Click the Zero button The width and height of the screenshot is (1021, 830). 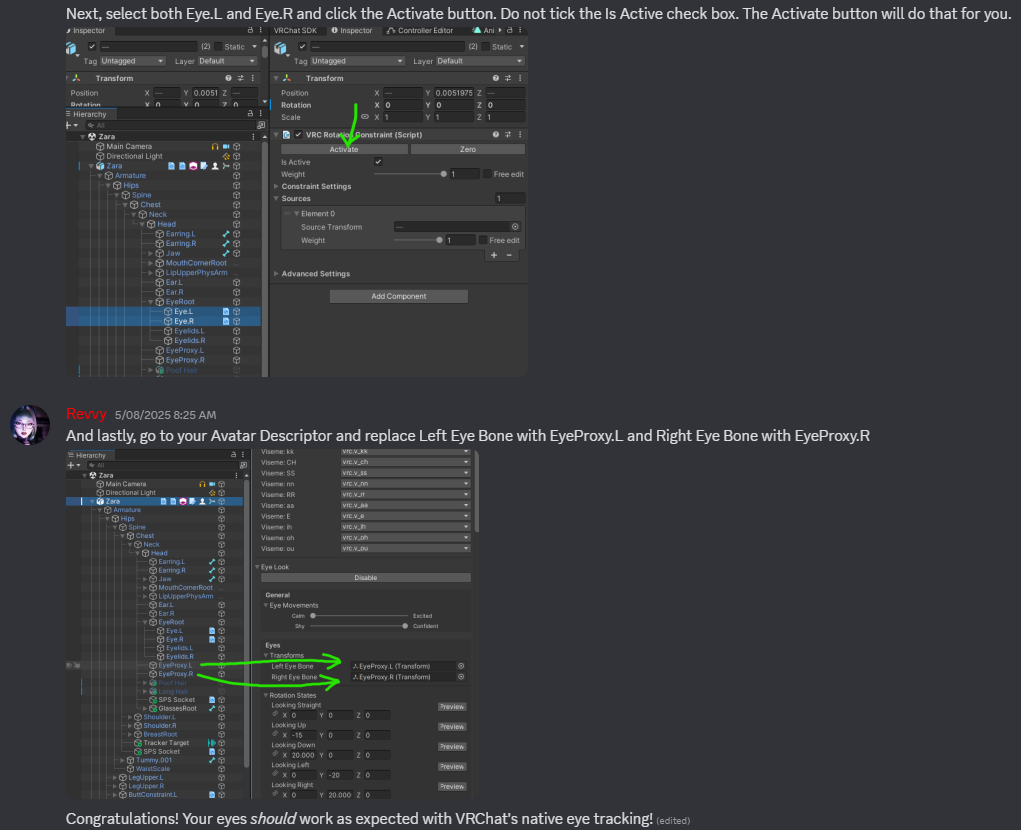(468, 149)
